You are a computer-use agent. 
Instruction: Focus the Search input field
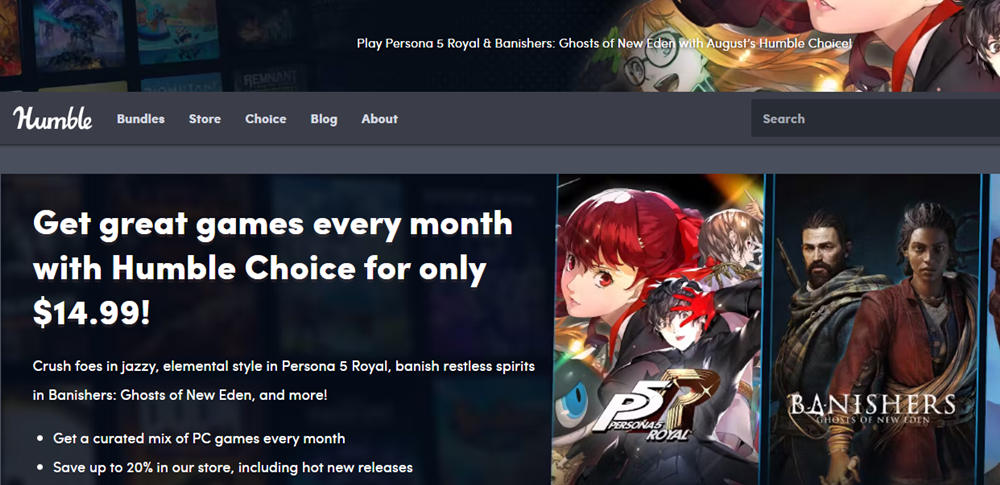click(x=875, y=118)
